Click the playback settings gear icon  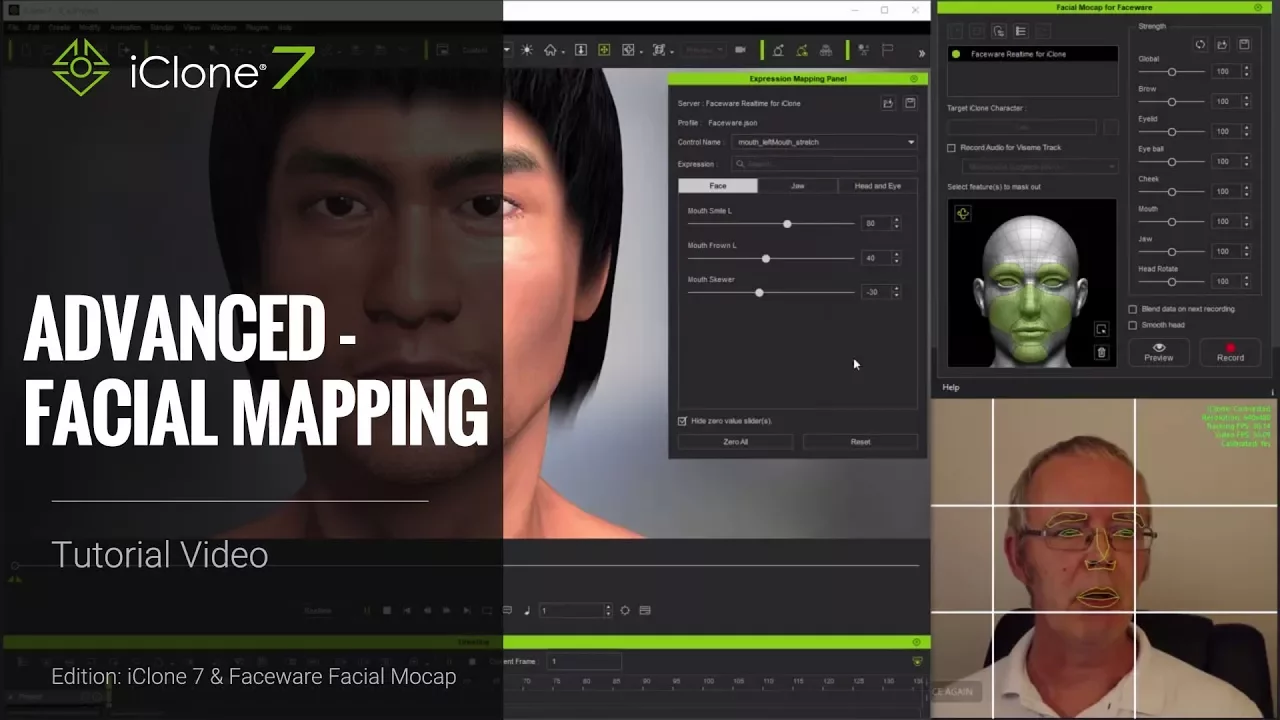point(625,610)
